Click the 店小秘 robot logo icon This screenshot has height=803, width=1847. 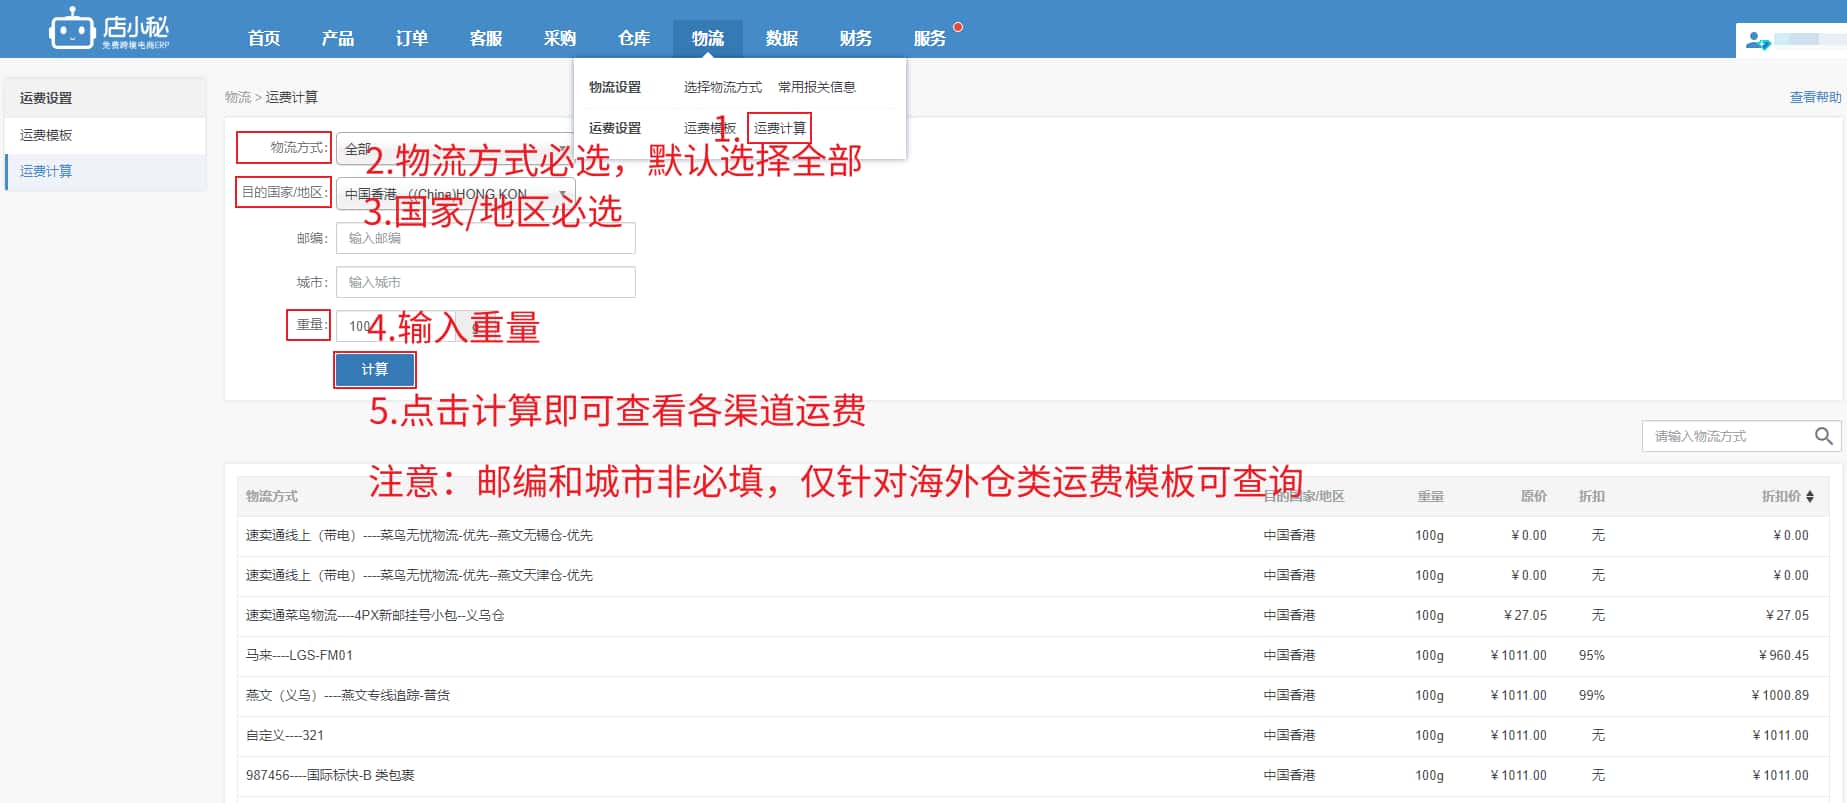pyautogui.click(x=72, y=29)
